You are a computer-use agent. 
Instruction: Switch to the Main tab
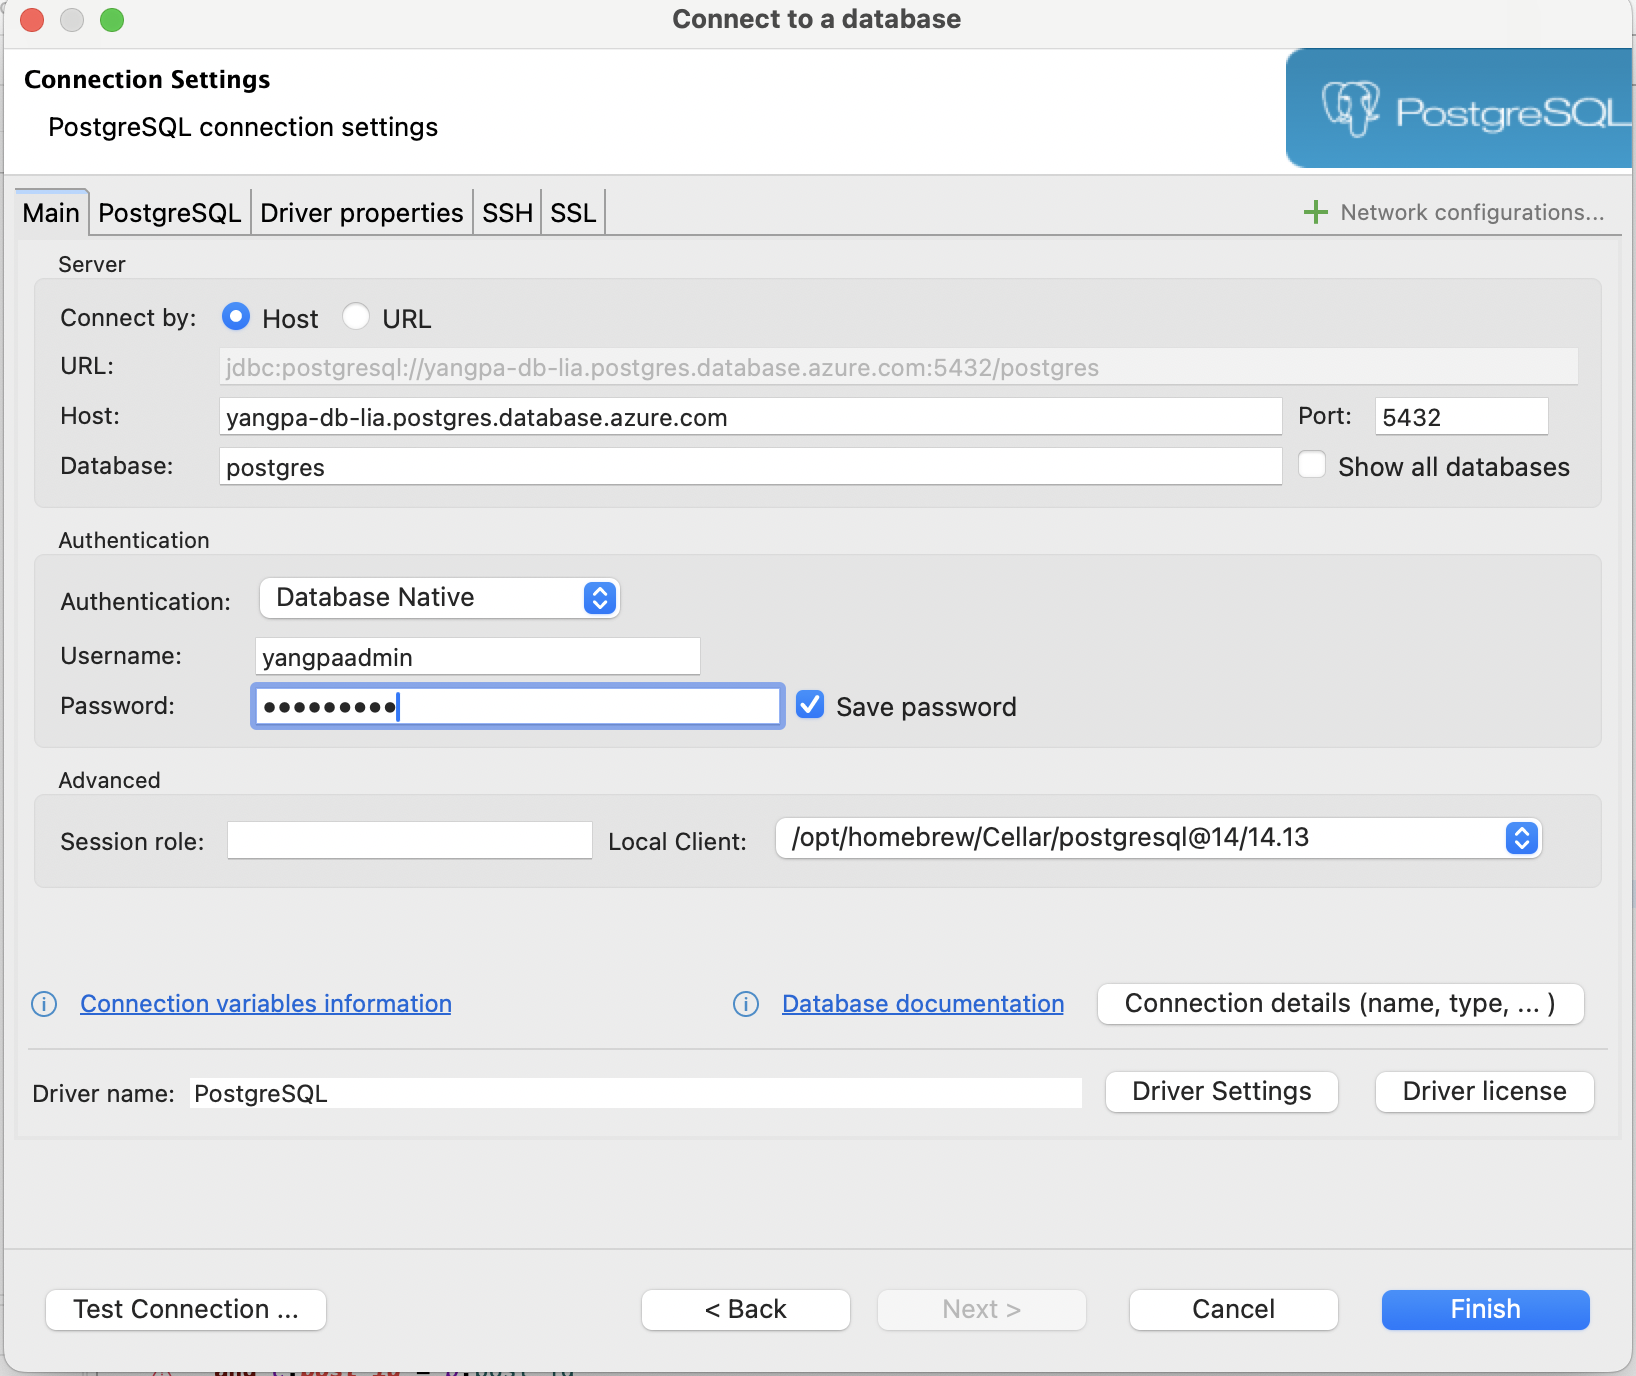tap(51, 213)
